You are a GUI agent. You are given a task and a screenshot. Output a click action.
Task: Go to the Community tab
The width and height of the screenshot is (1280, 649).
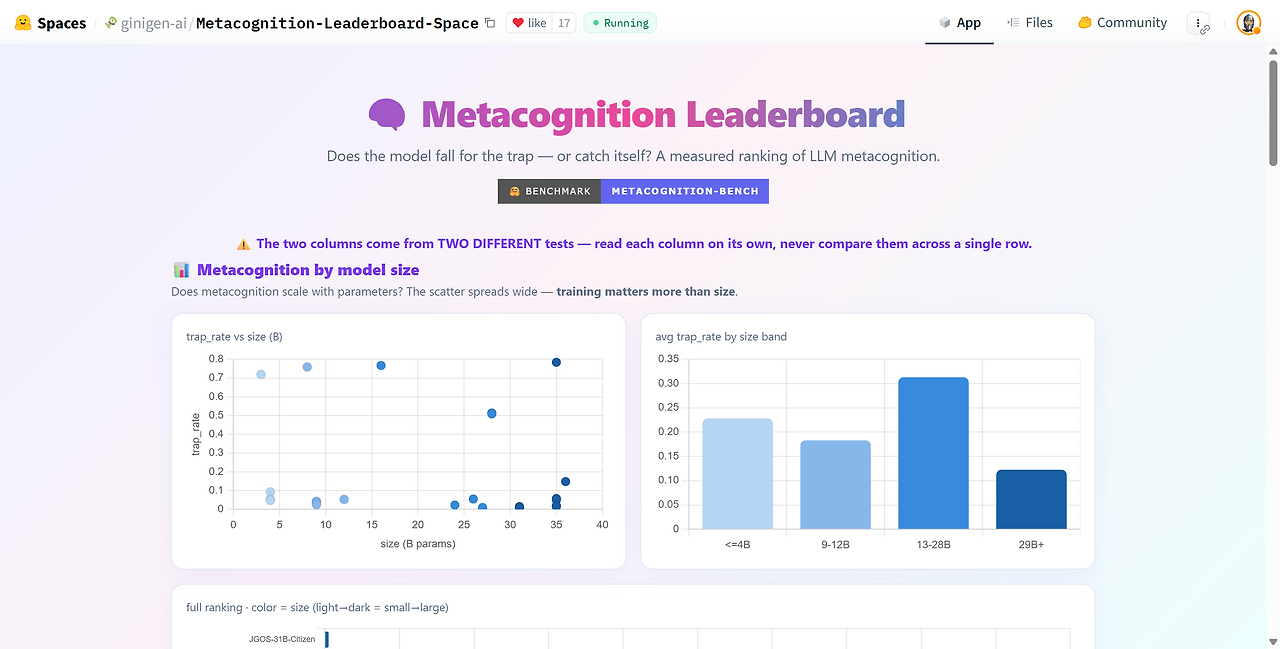(1122, 23)
